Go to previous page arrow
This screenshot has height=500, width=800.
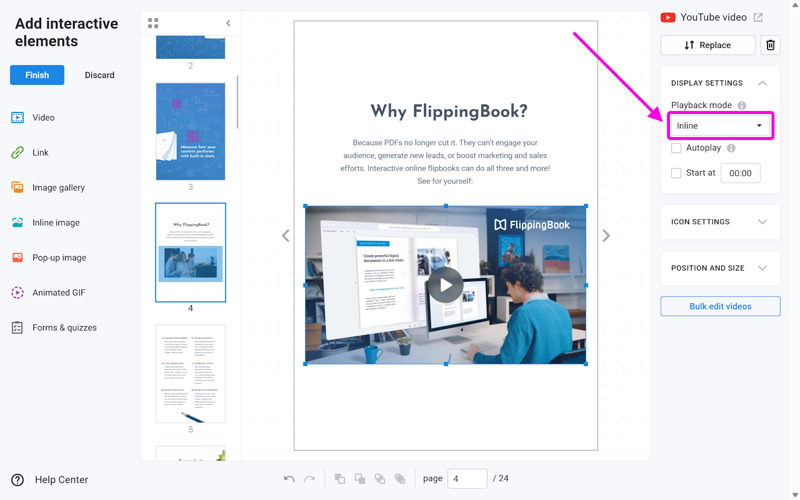[x=286, y=236]
